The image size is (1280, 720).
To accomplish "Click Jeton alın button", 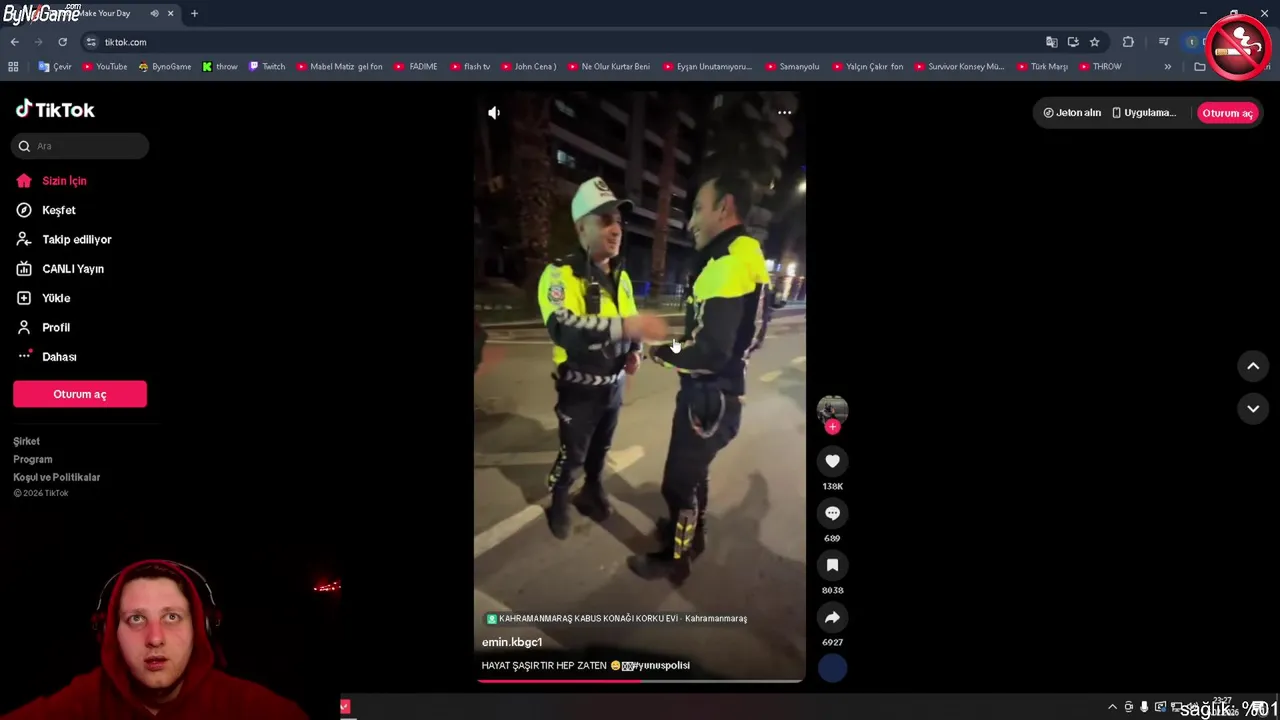I will pos(1072,113).
